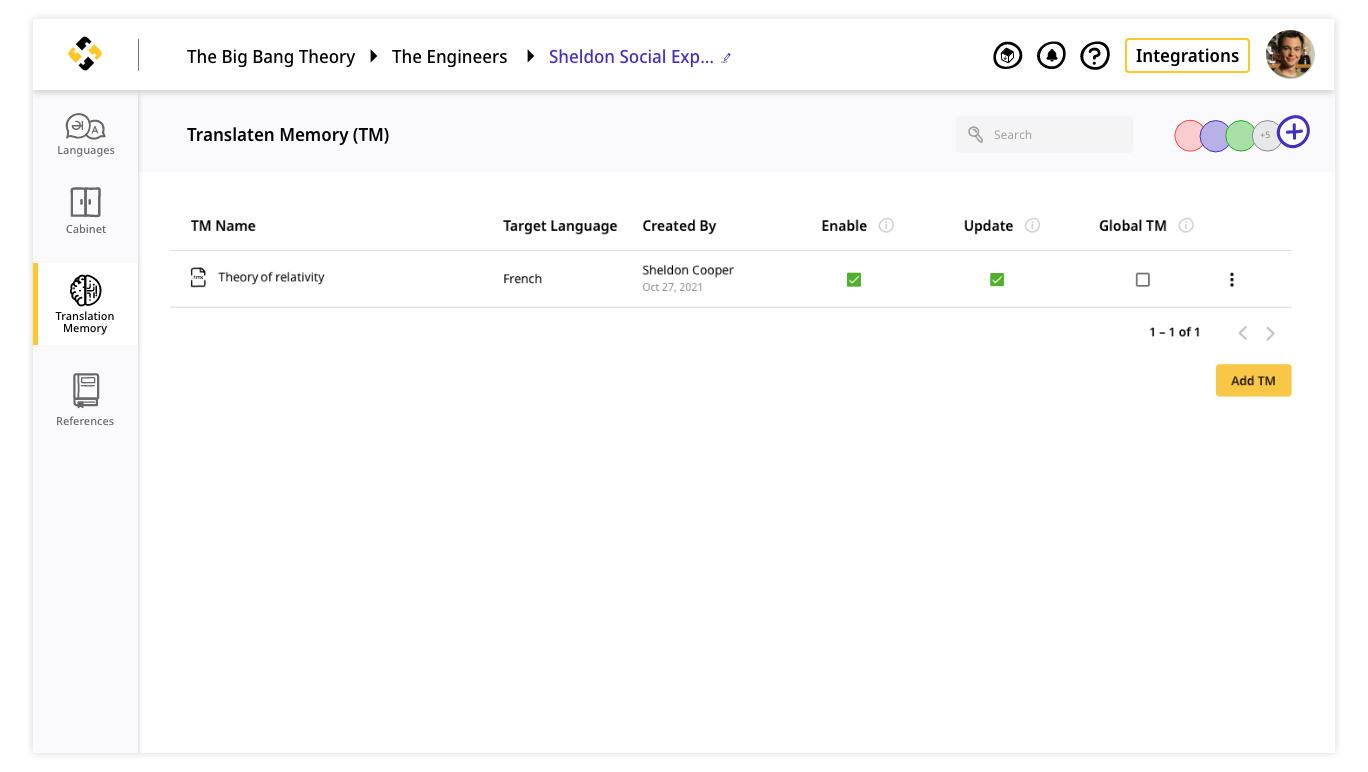The image size is (1368, 772).
Task: Click the purple member avatar circle
Action: pyautogui.click(x=1216, y=135)
